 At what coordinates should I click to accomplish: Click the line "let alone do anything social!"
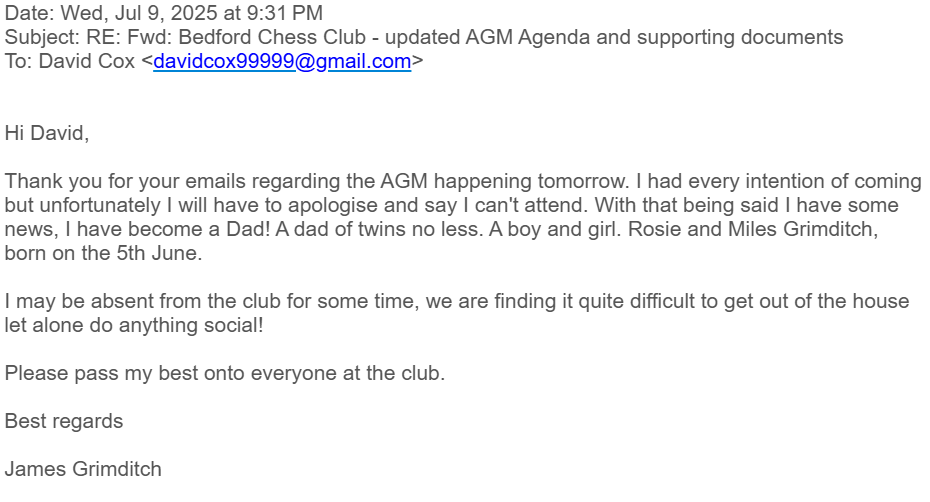134,325
